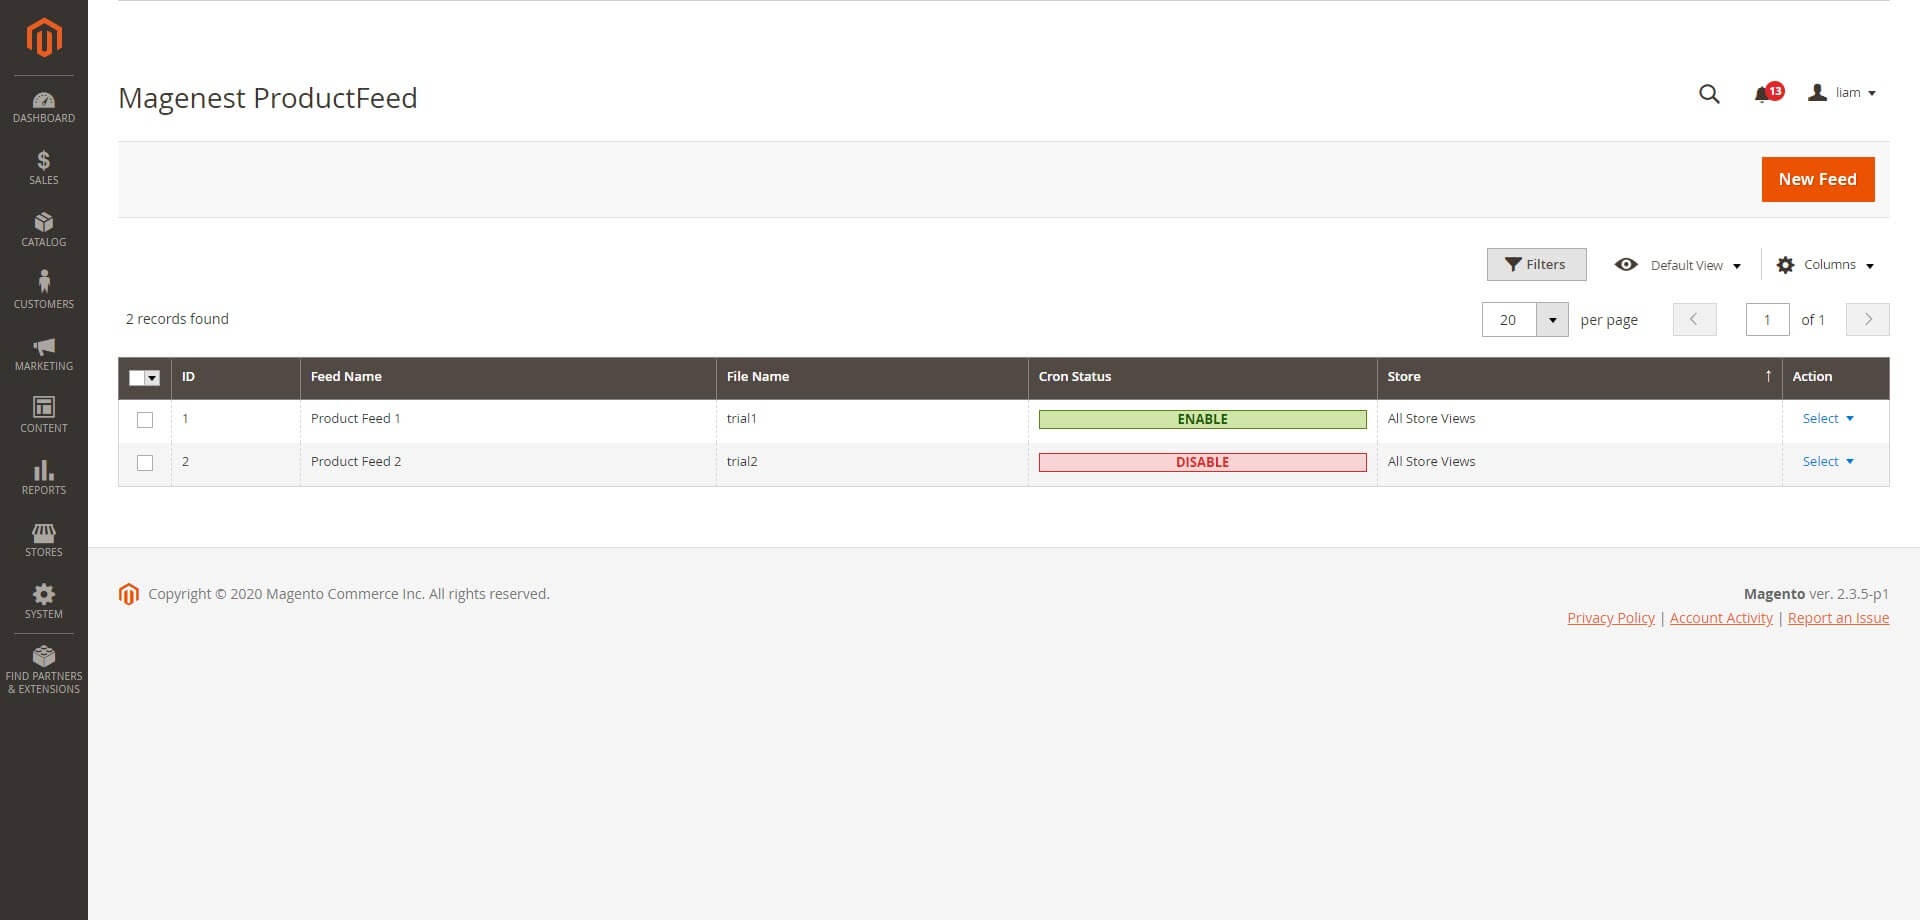Screen dimensions: 1920x920
Task: Open the Customers sidebar menu
Action: tap(44, 292)
